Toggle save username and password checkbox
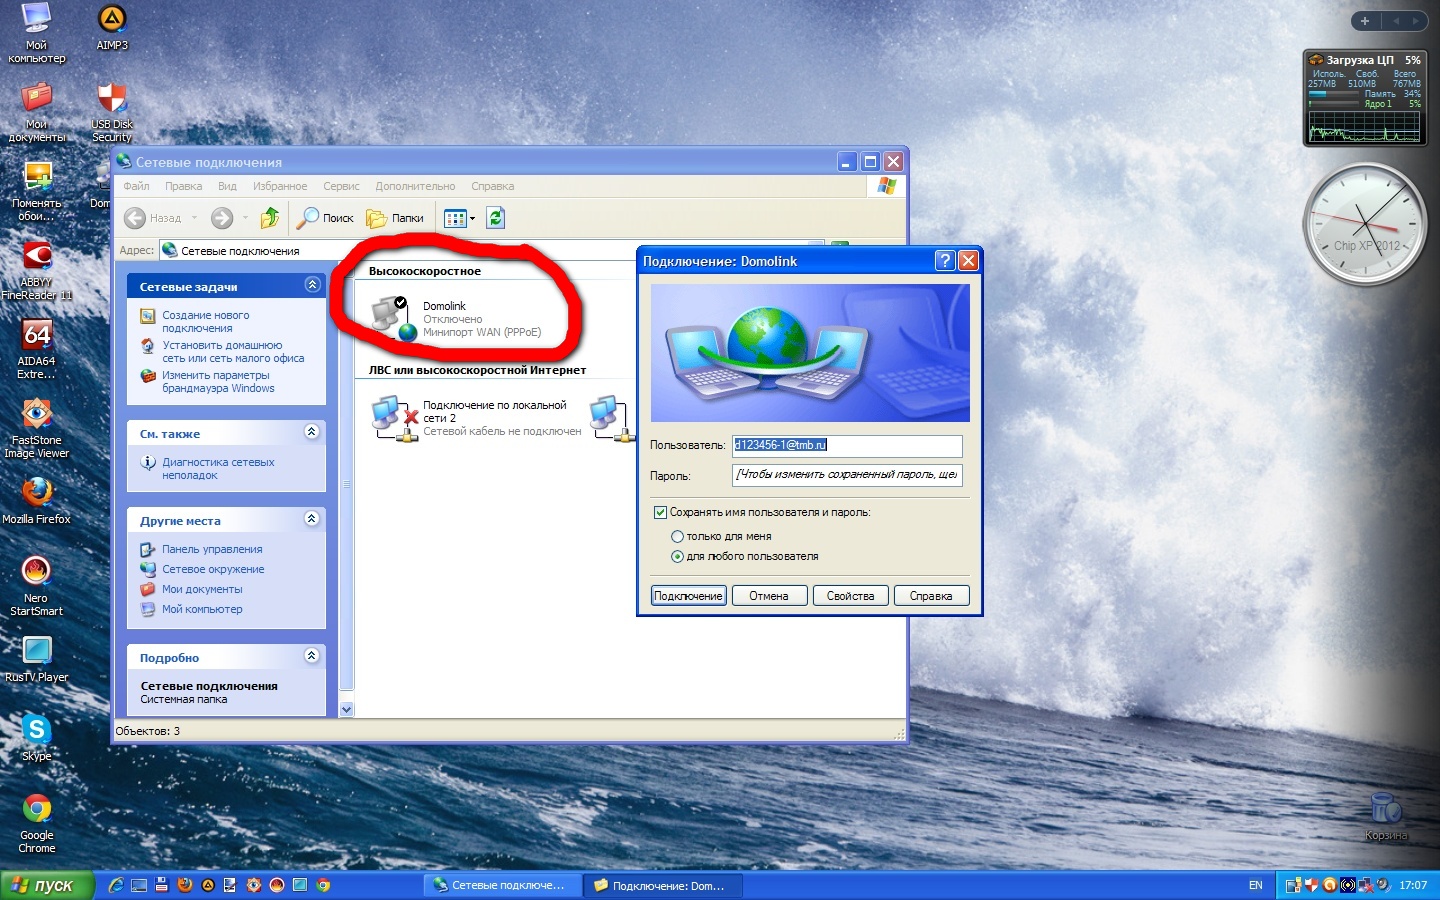This screenshot has width=1440, height=900. tap(660, 512)
